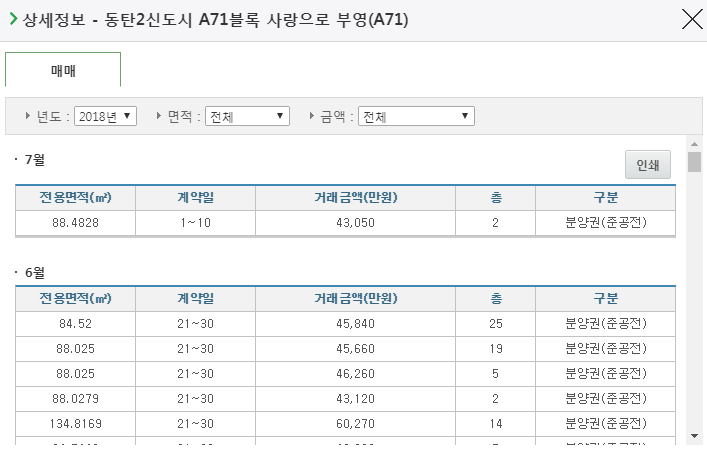Click the floor cell 25
Screen dimensions: 707x462
pyautogui.click(x=496, y=324)
